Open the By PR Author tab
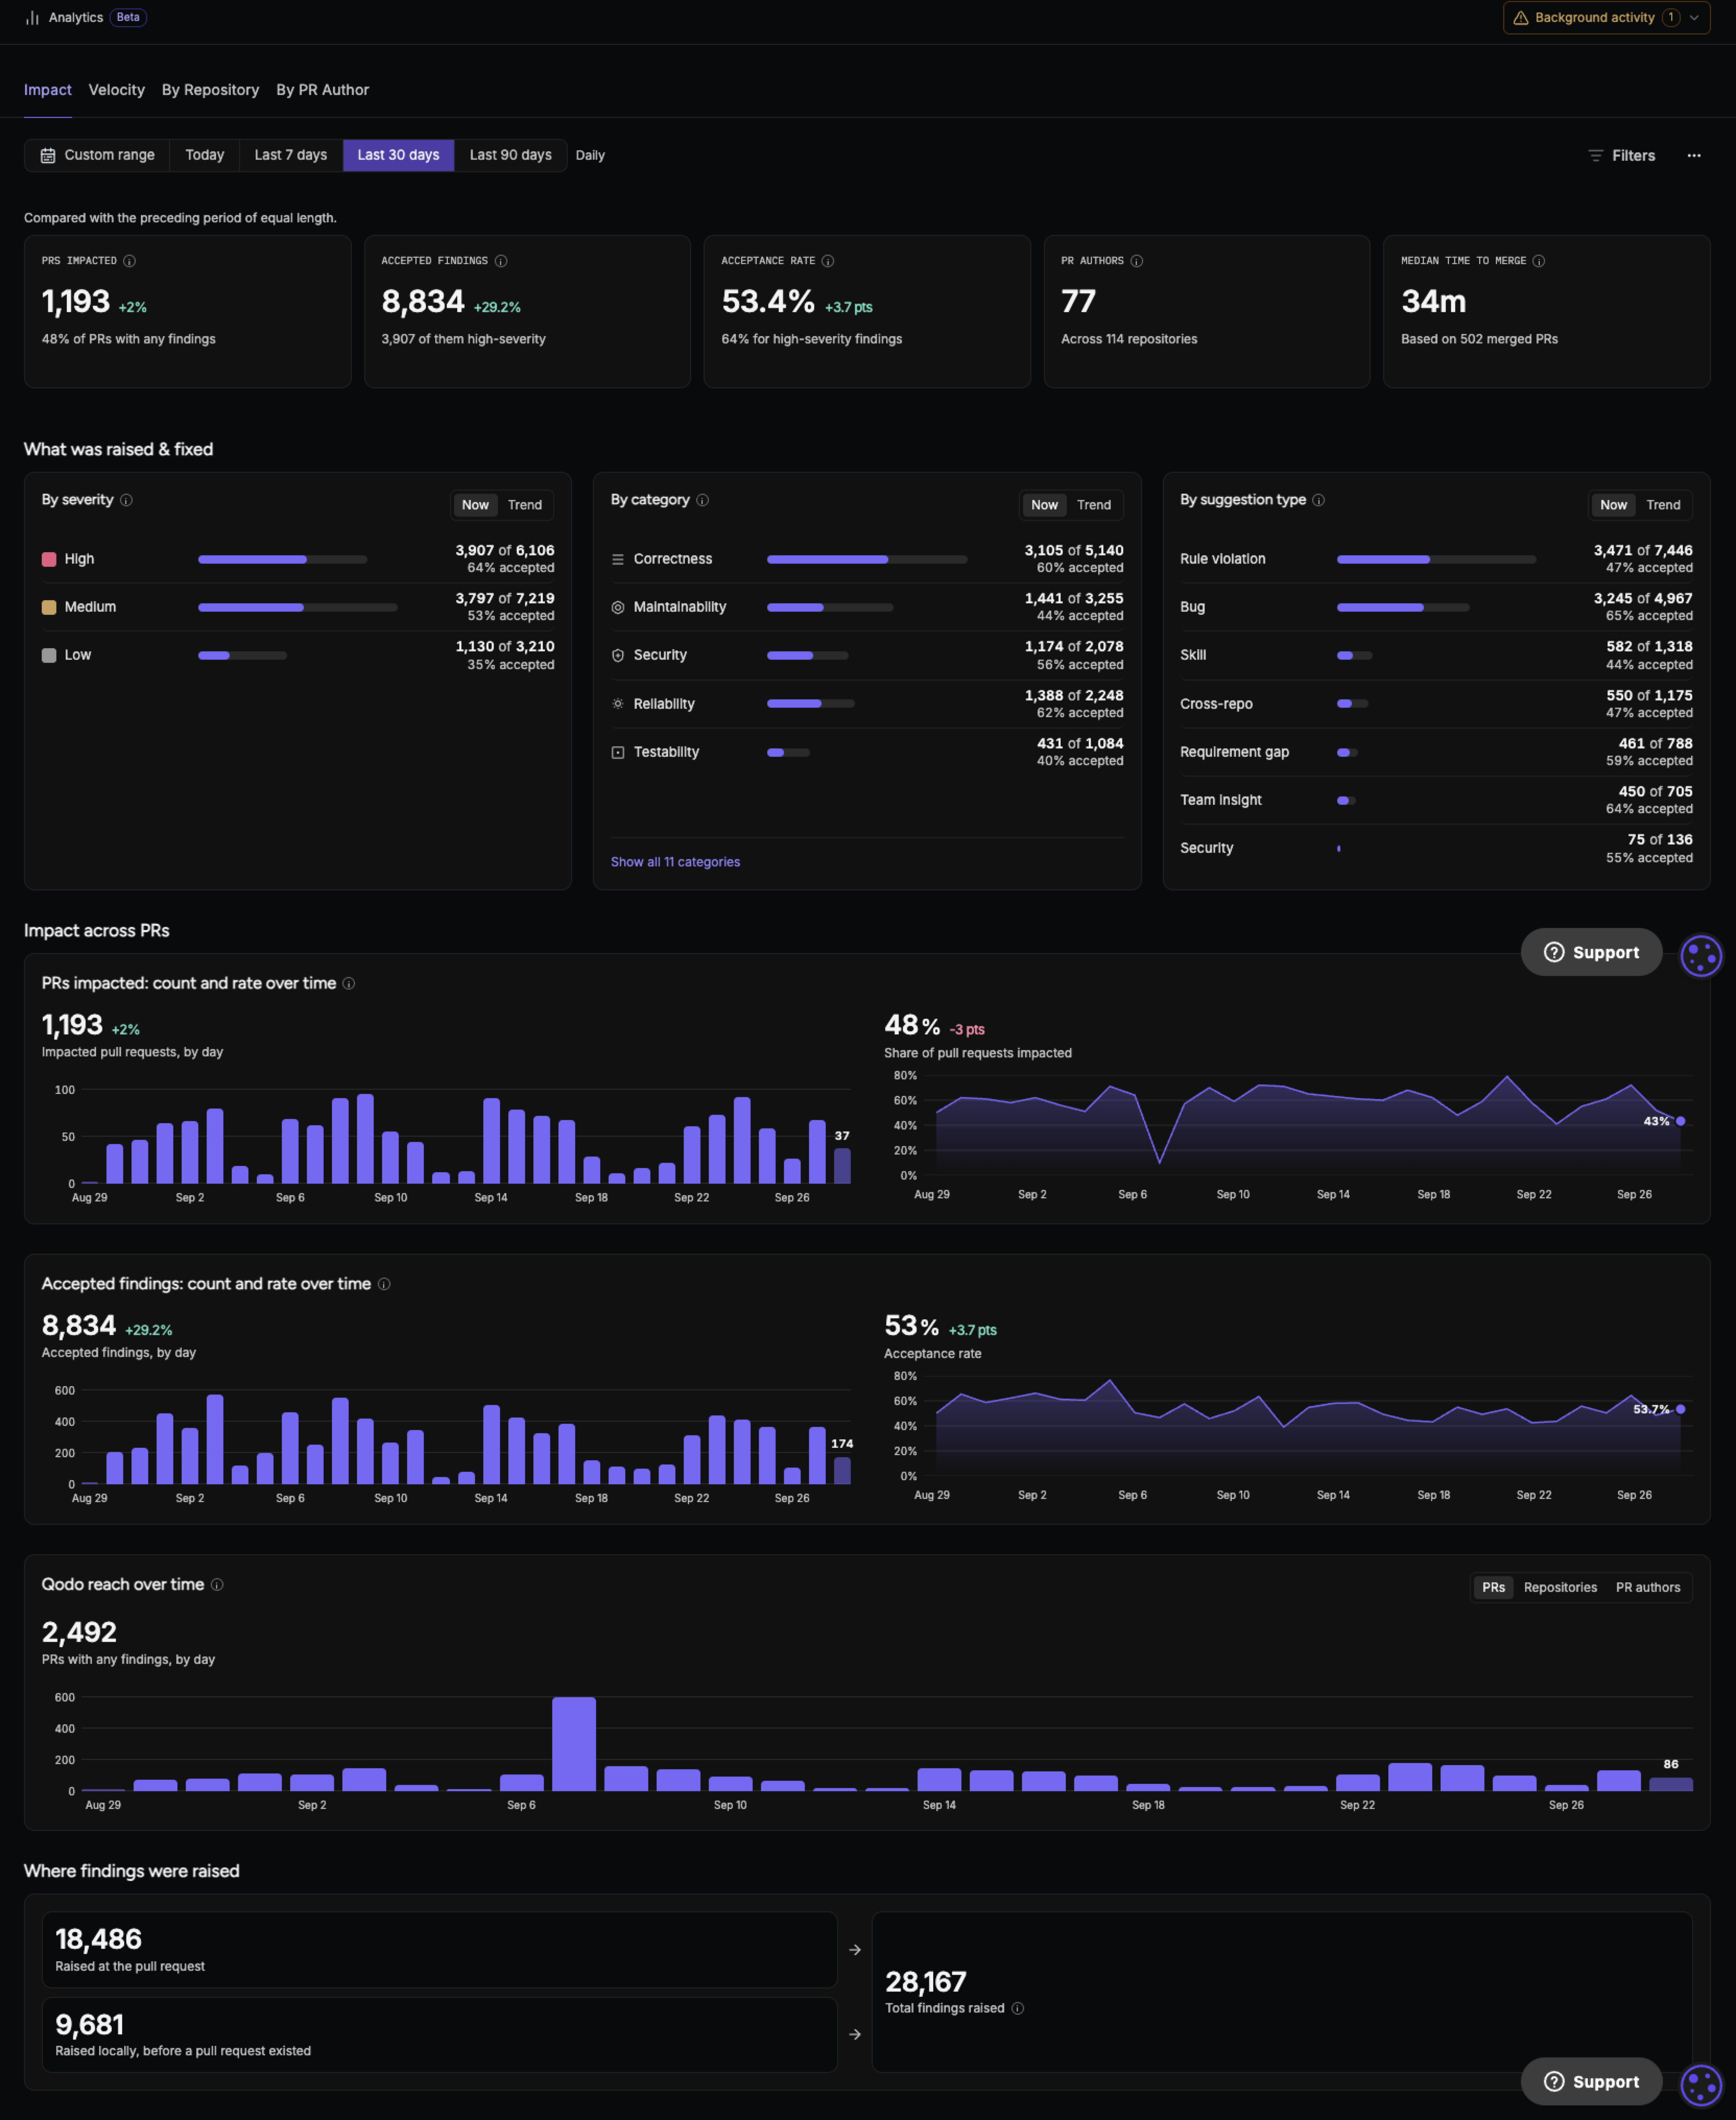Image resolution: width=1736 pixels, height=2120 pixels. [x=322, y=90]
